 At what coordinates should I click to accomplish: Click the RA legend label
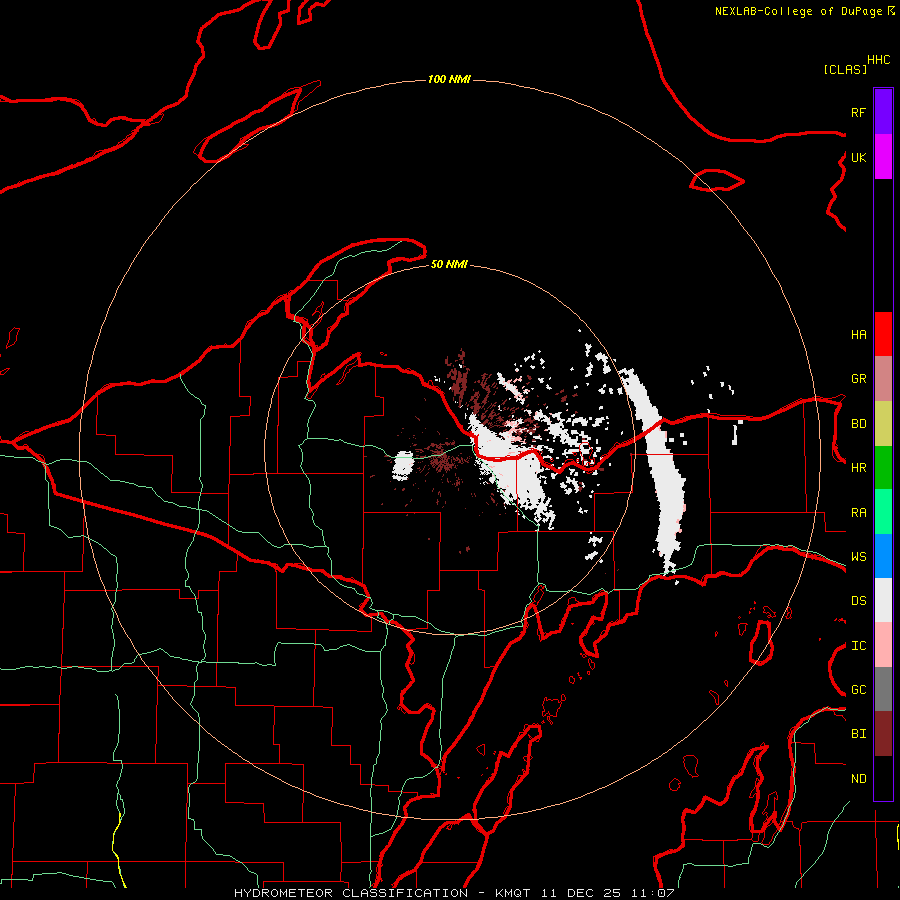(858, 513)
